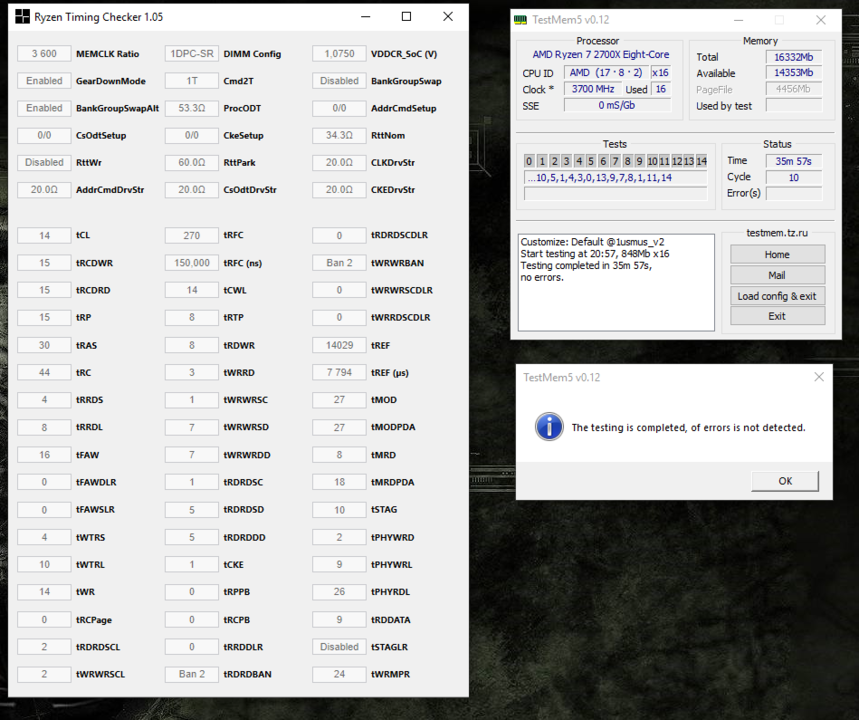Click the Exit button in TestMem5
The height and width of the screenshot is (720, 859).
(x=777, y=316)
